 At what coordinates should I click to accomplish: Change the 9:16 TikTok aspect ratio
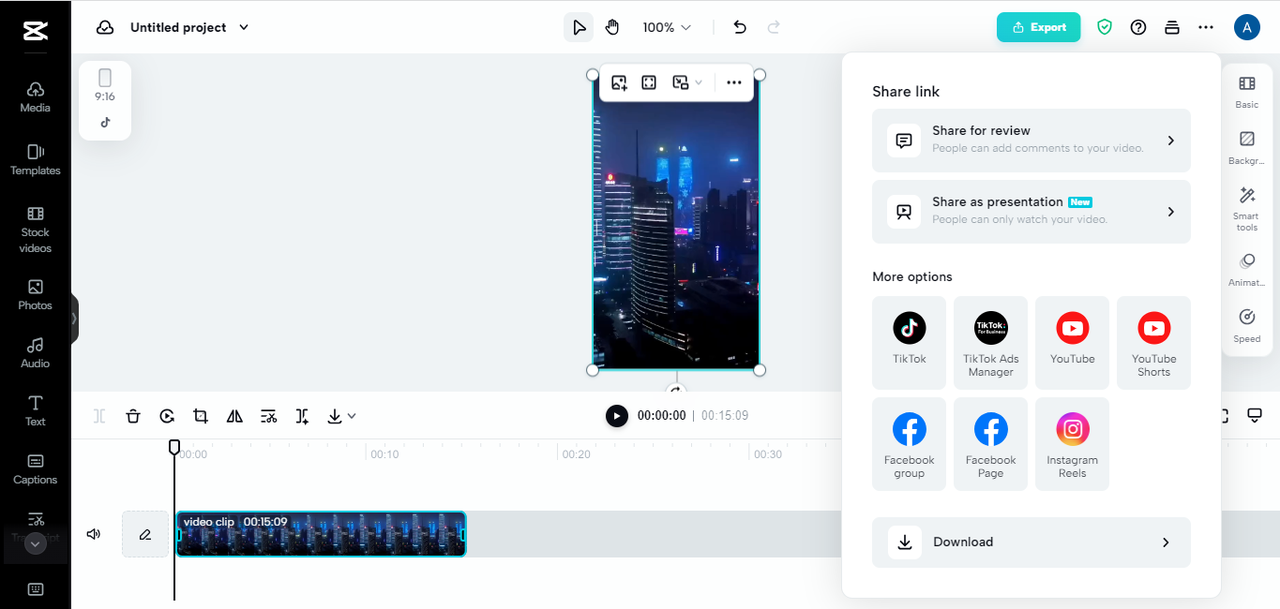(x=105, y=100)
